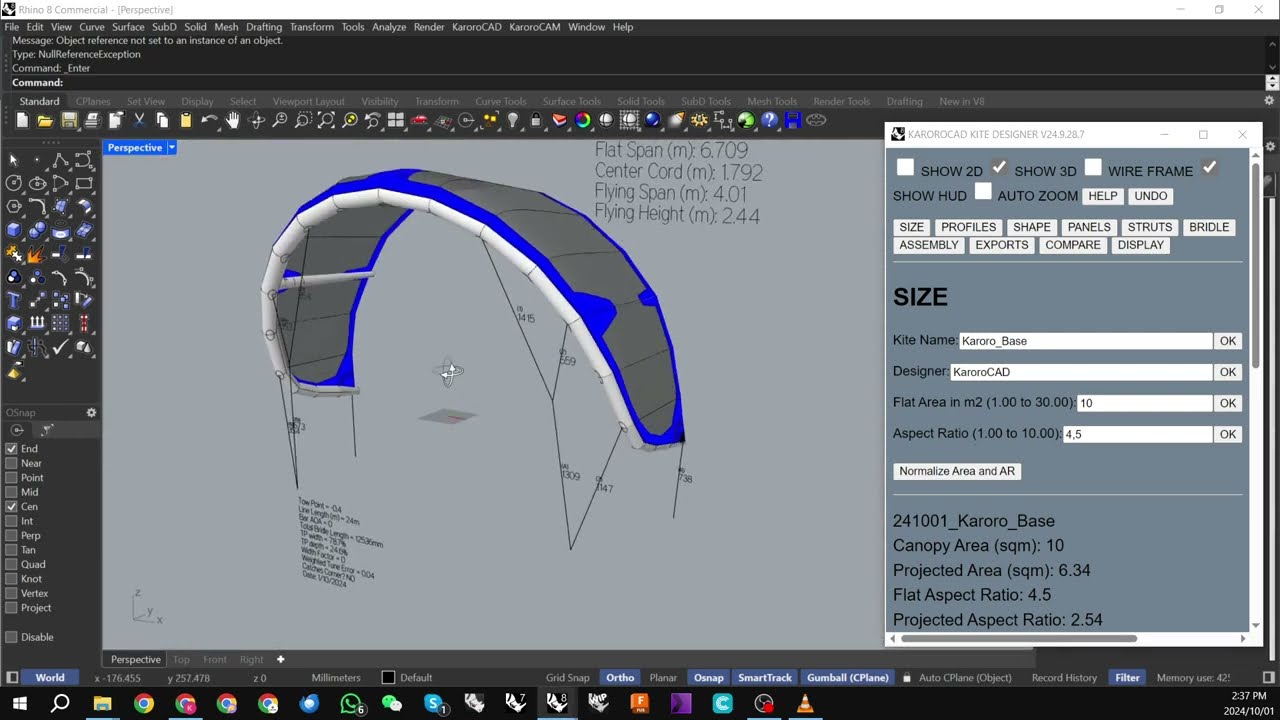This screenshot has width=1280, height=720.
Task: Open the Layers panel icon
Action: pyautogui.click(x=560, y=121)
